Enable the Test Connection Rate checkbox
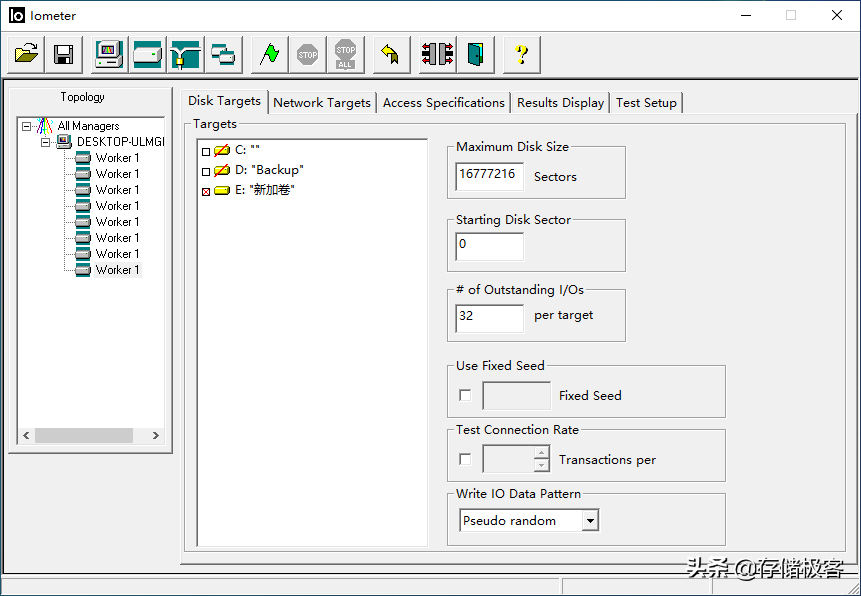 pyautogui.click(x=465, y=459)
